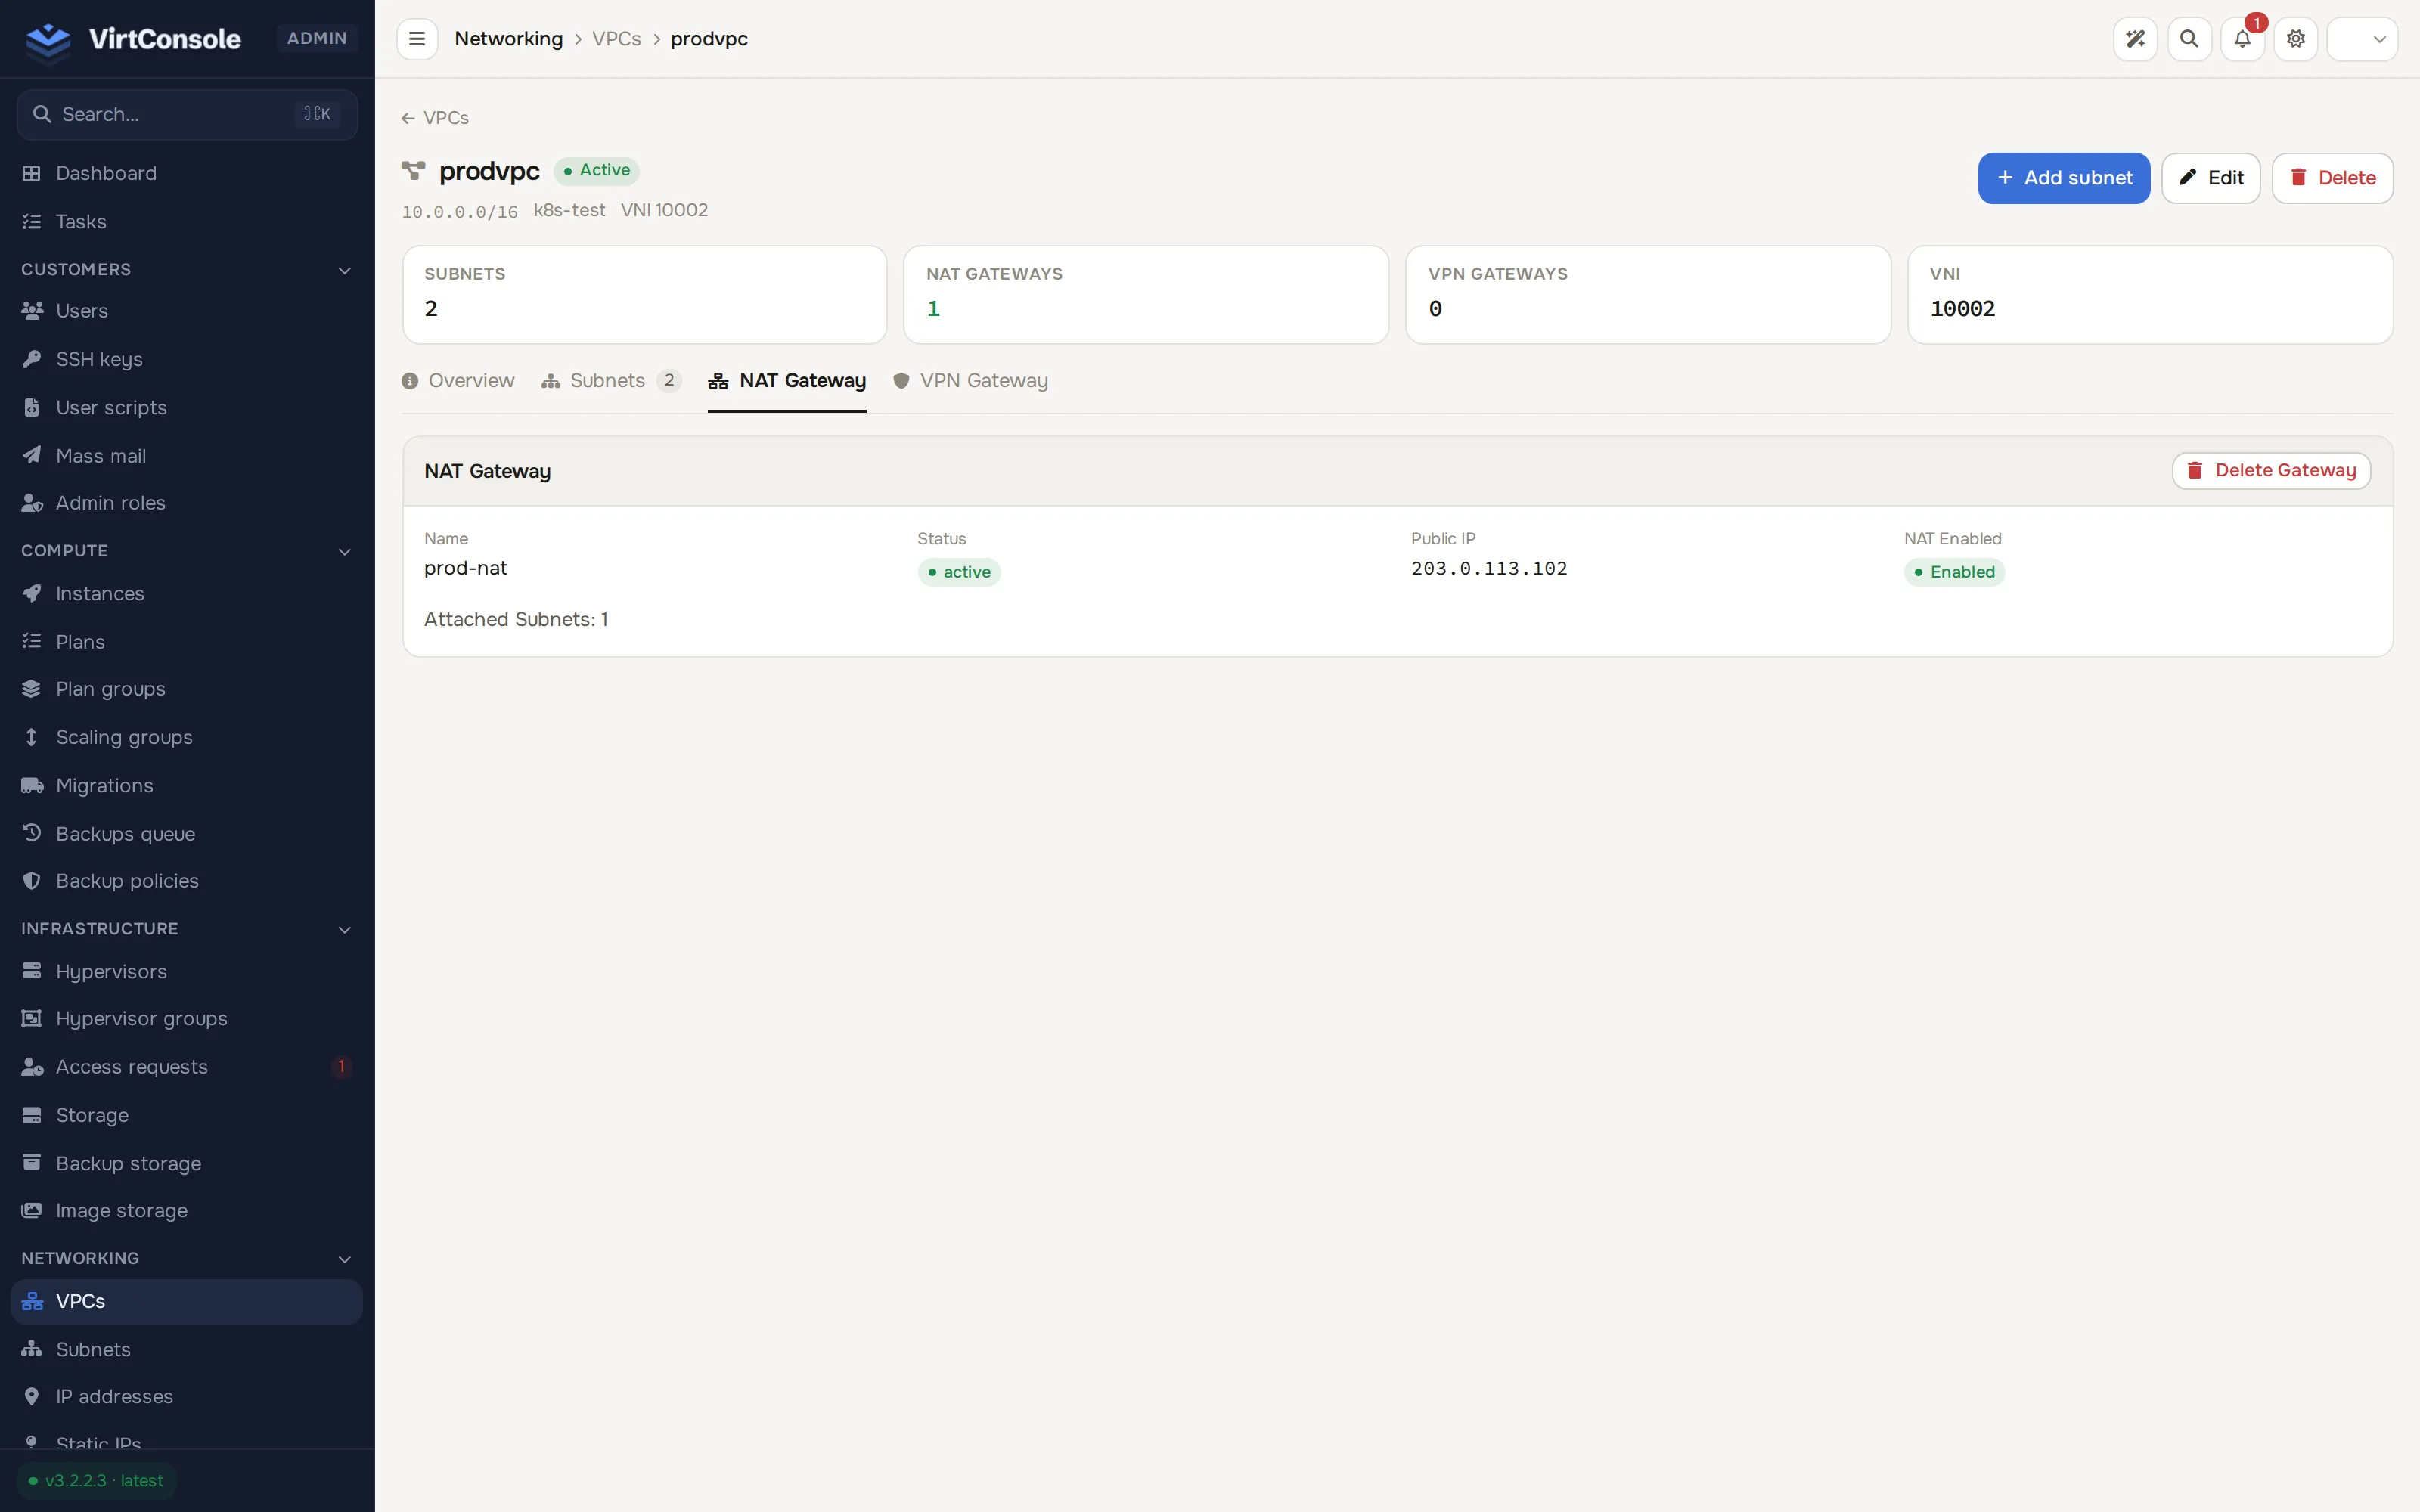Click the public IP 203.0.113.102
The image size is (2420, 1512).
point(1489,568)
